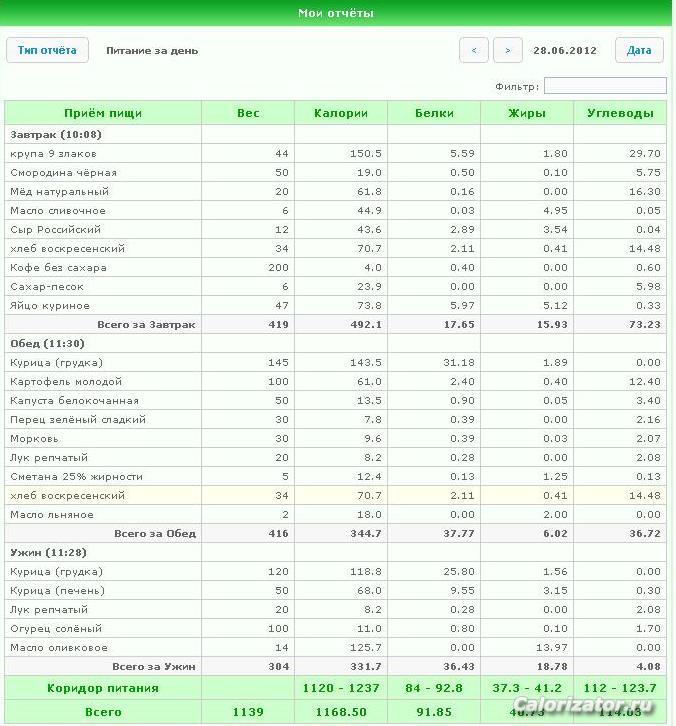Click carbs corridor value 112 - 123.7
Image resolution: width=676 pixels, height=726 pixels.
coord(620,688)
